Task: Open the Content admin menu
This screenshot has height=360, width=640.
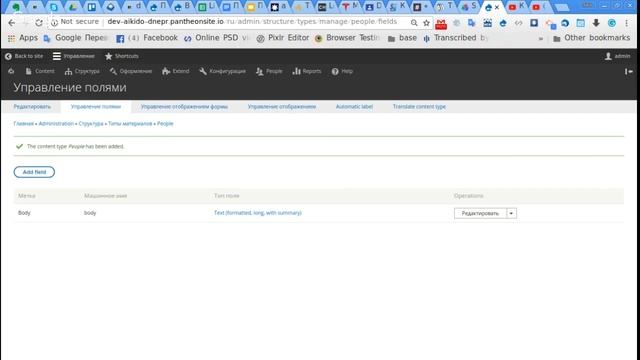Action: coord(40,71)
